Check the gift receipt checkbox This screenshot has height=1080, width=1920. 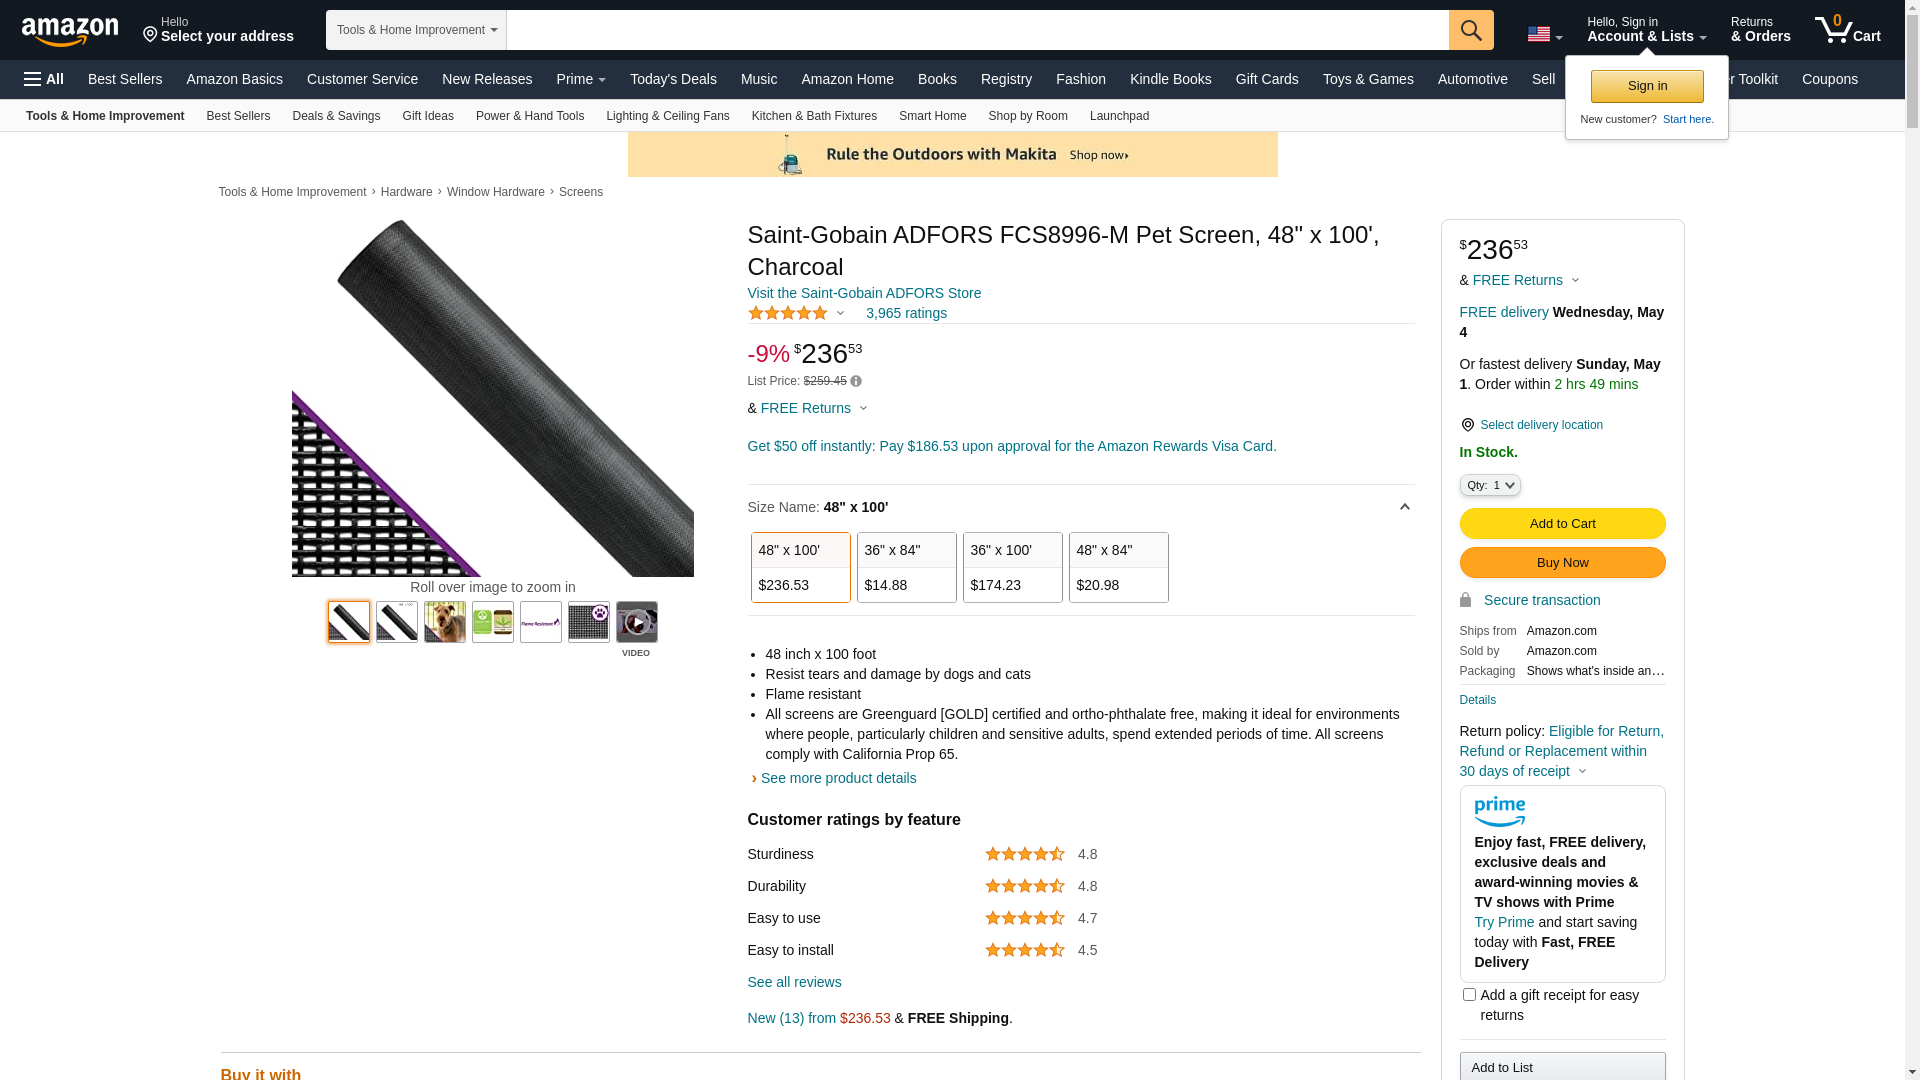(1469, 995)
